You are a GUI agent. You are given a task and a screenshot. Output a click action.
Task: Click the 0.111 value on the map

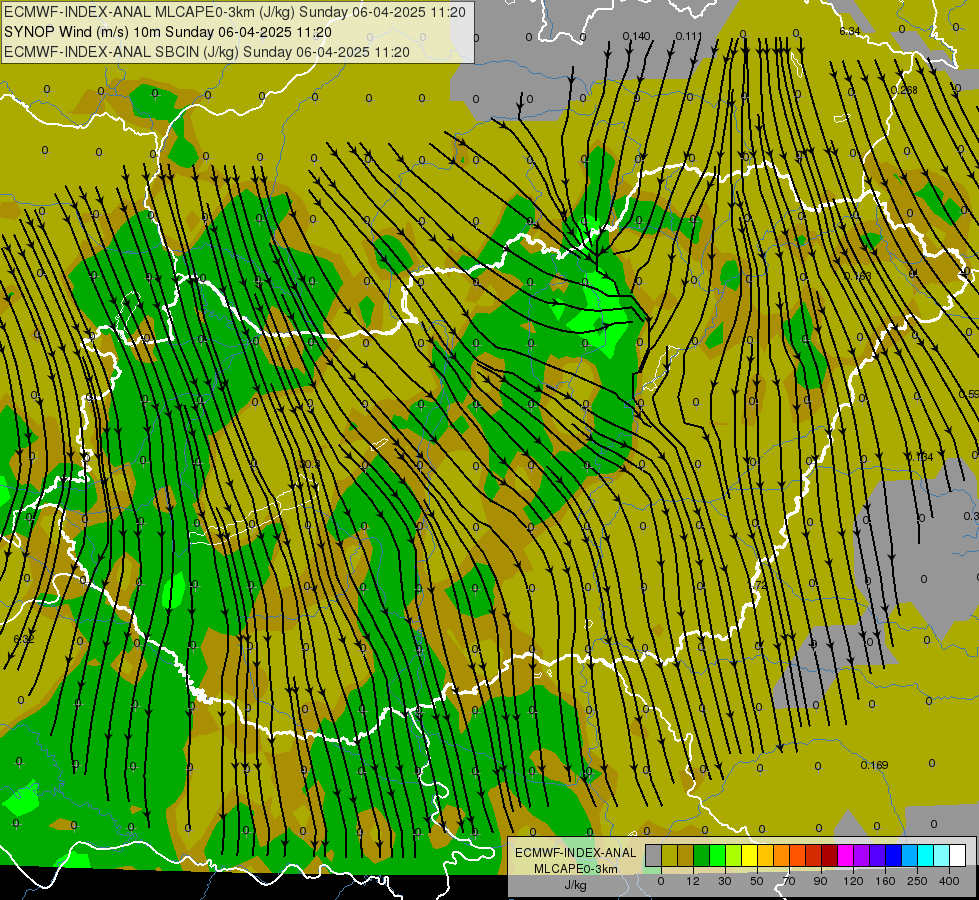tap(689, 36)
